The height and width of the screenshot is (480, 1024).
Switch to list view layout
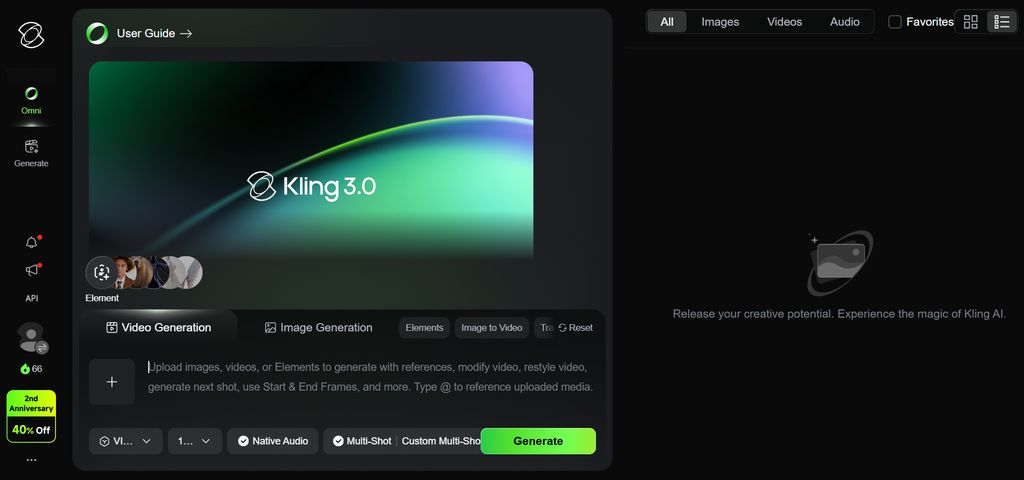pos(1002,22)
